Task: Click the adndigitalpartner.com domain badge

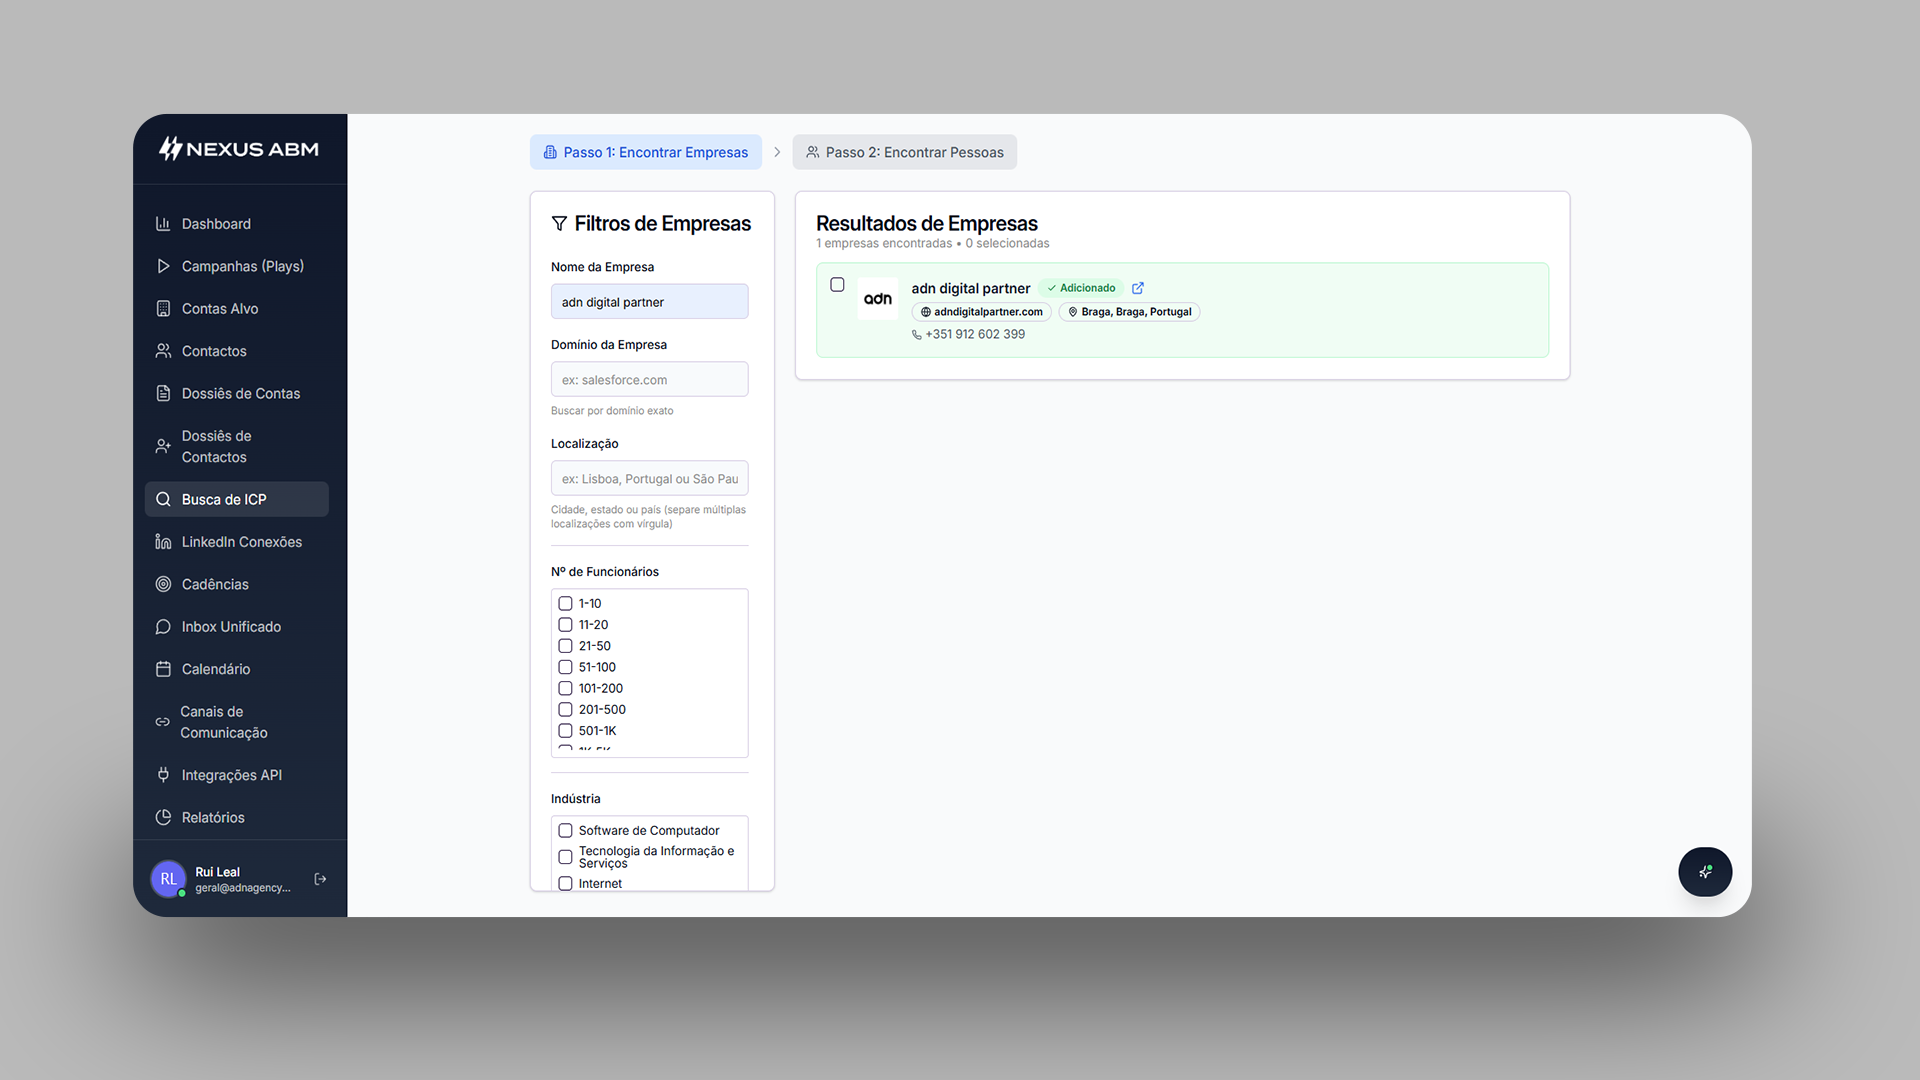Action: (x=981, y=312)
